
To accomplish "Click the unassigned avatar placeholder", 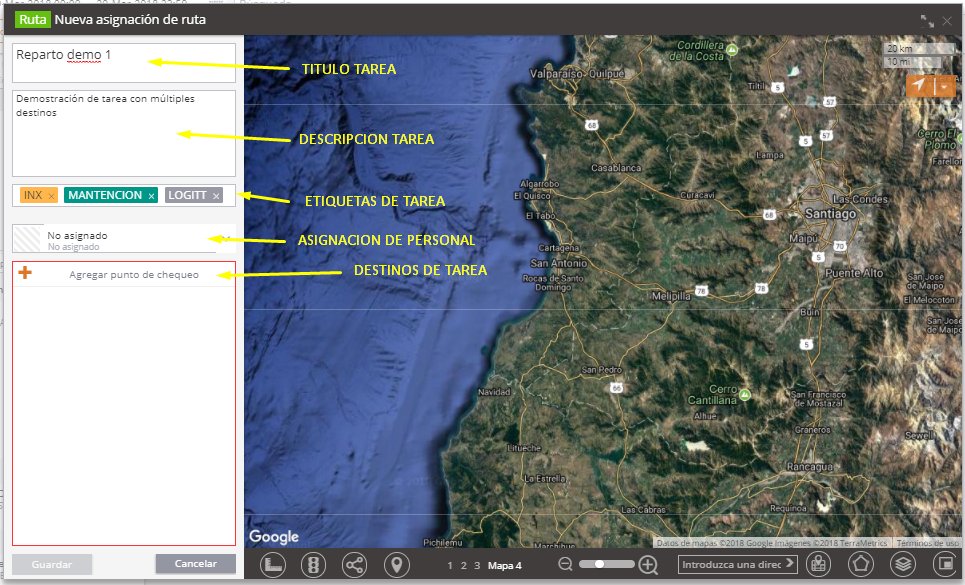I will [x=28, y=239].
